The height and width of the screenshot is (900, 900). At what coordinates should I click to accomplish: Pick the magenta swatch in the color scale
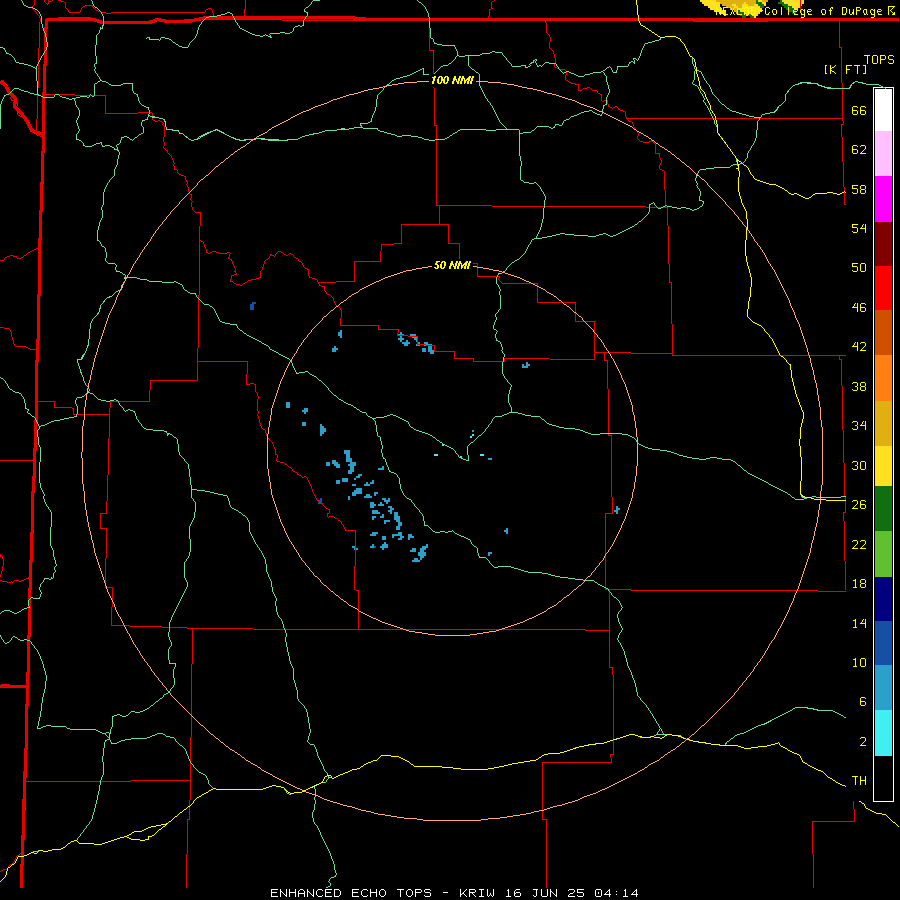(883, 199)
